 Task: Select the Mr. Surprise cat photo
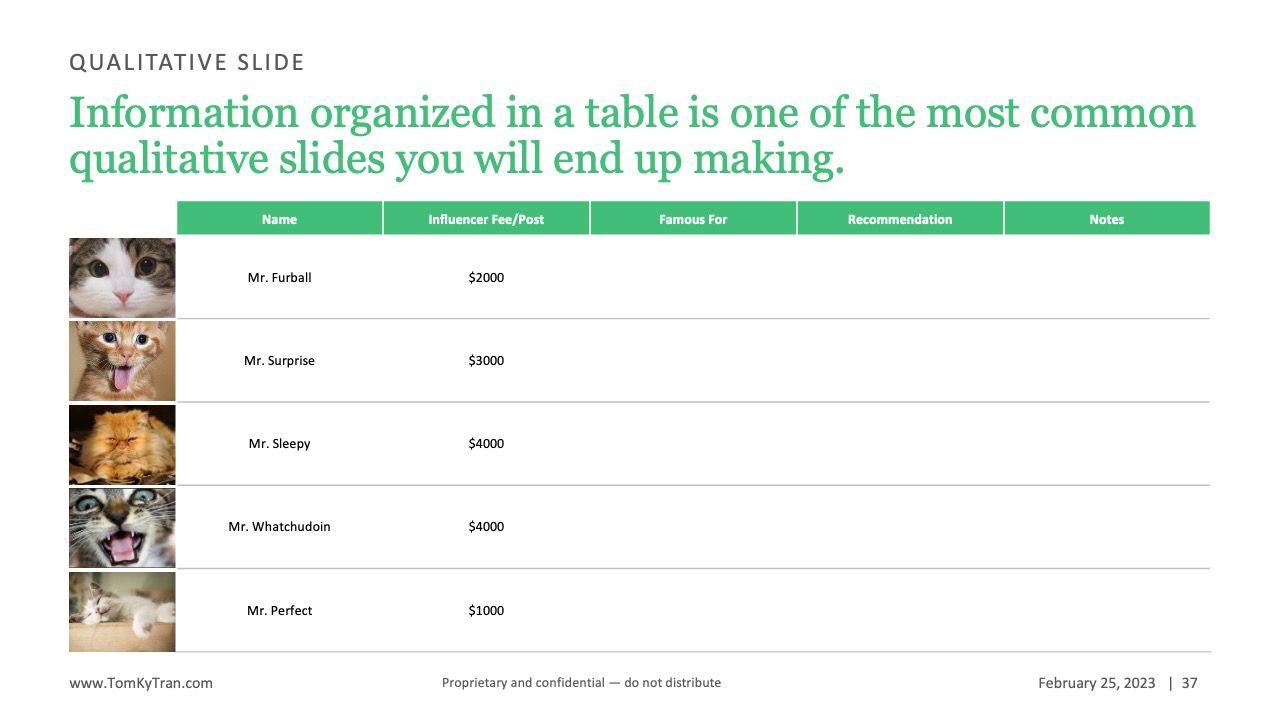click(122, 361)
